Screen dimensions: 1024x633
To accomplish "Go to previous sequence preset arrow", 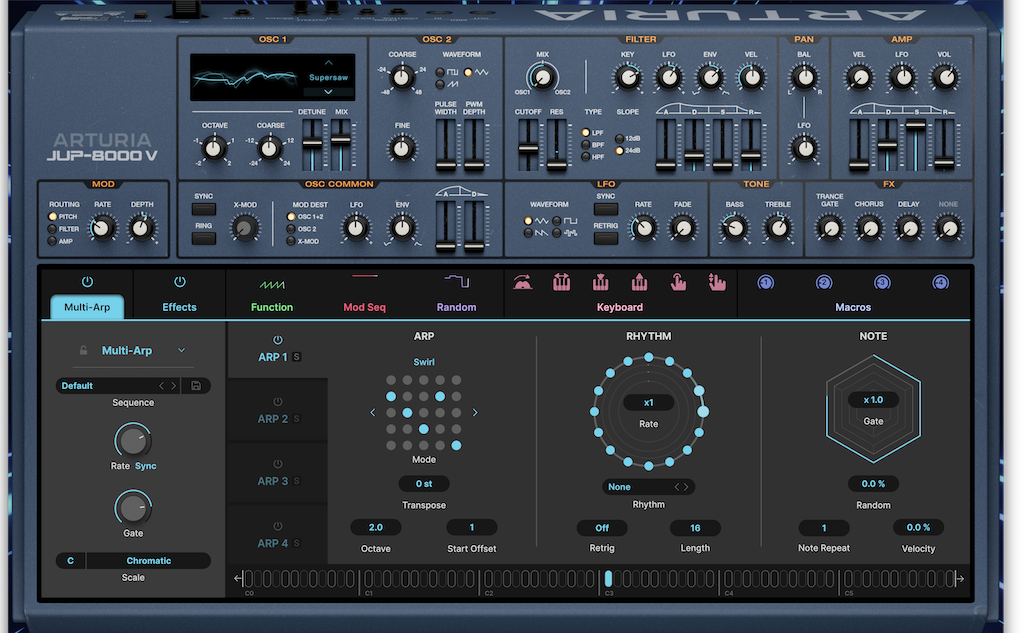I will pyautogui.click(x=161, y=385).
